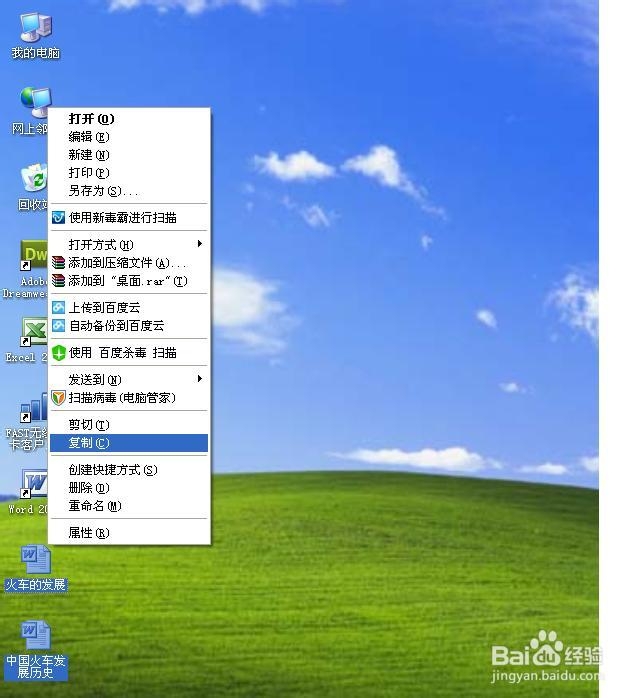The height and width of the screenshot is (698, 640).
Task: Click the green shield 百度杀毒 icon
Action: point(58,353)
